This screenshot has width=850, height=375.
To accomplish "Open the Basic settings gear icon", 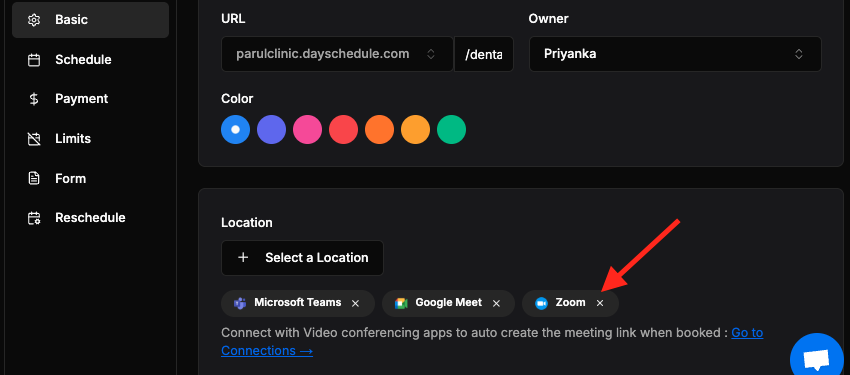I will [34, 20].
